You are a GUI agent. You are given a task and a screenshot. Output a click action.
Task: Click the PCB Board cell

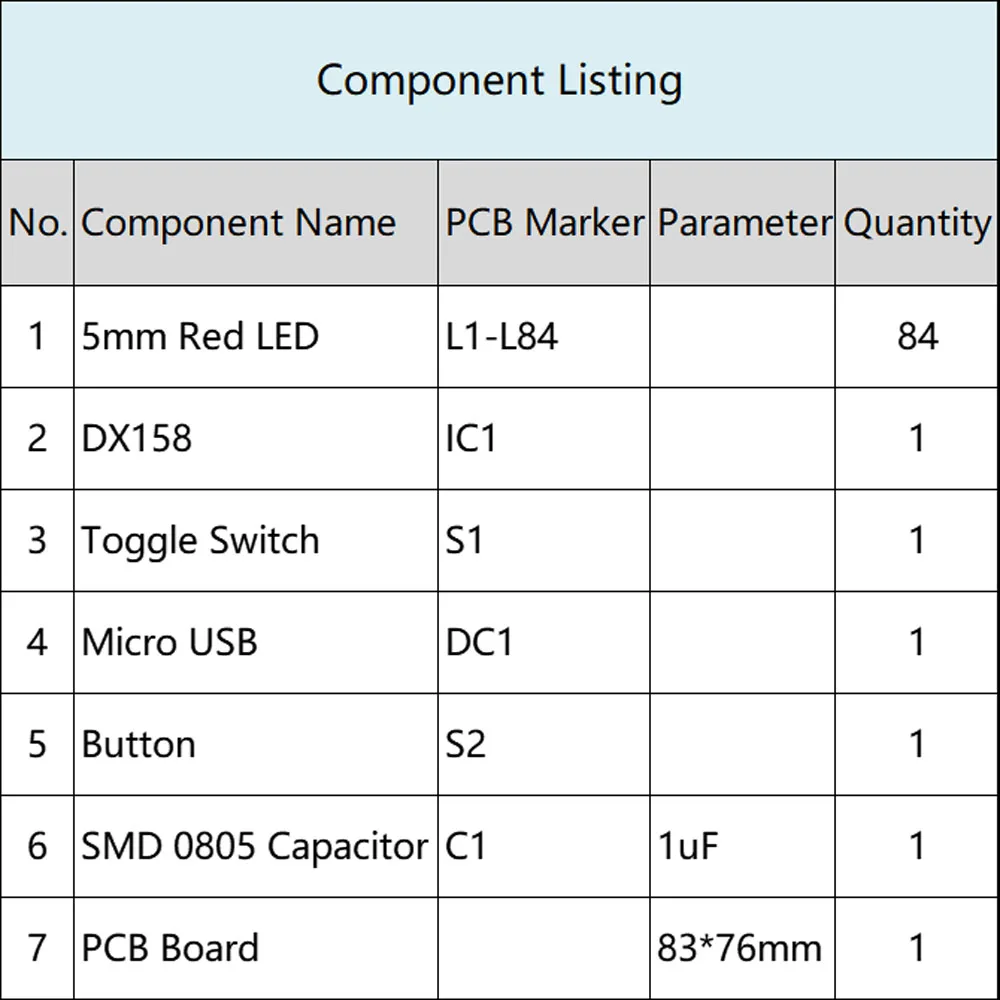[256, 948]
